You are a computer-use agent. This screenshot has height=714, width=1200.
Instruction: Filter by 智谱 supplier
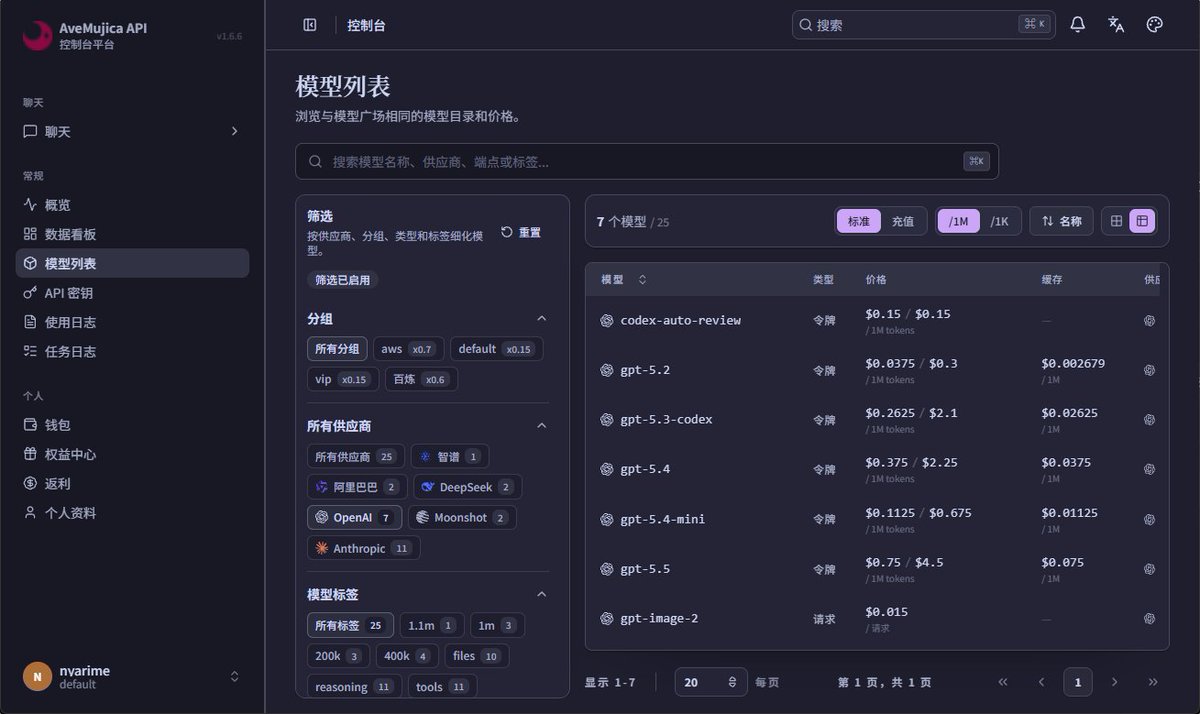pos(450,456)
